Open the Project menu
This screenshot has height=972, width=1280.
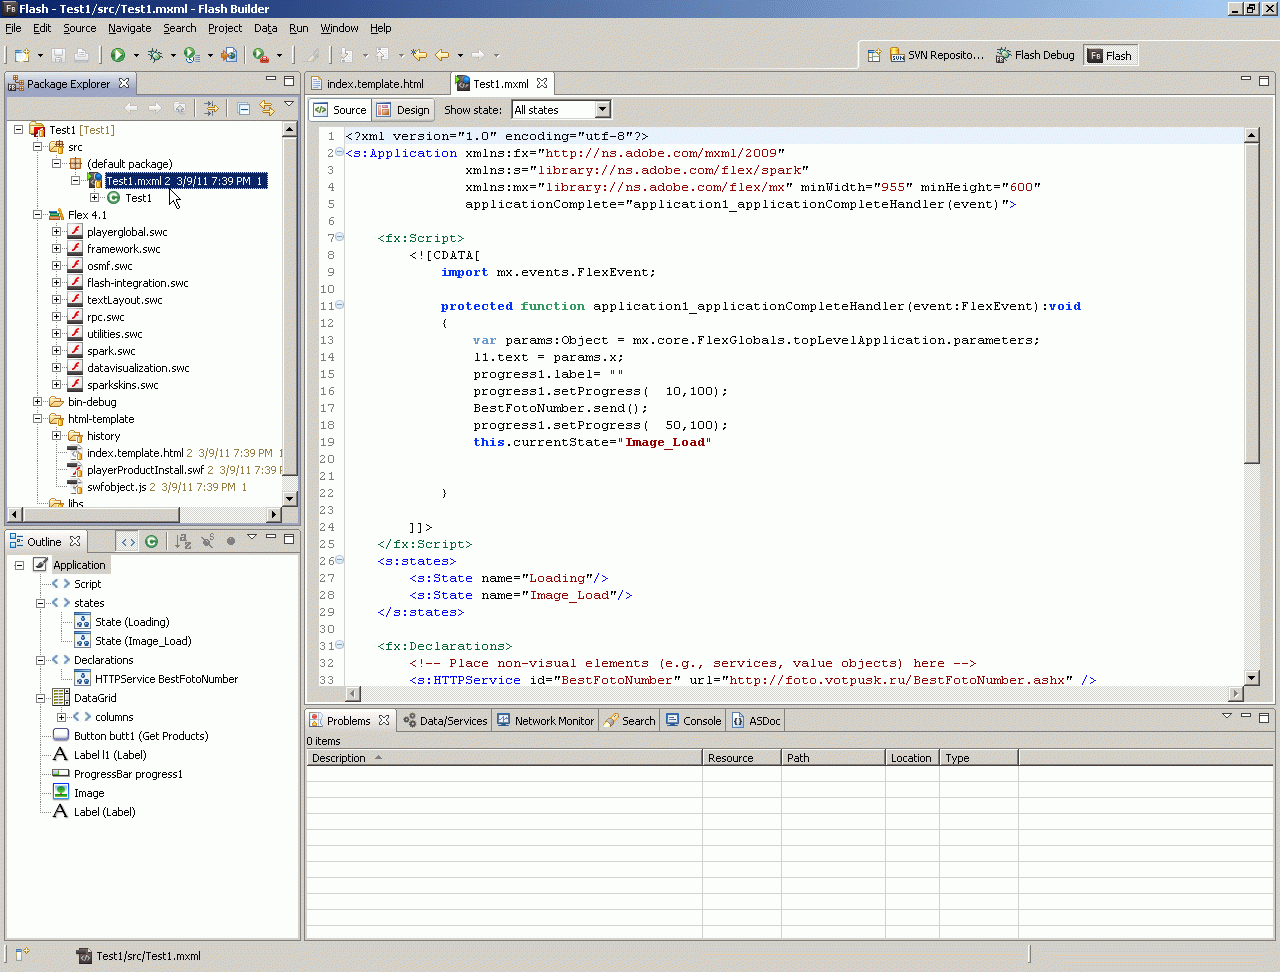coord(225,28)
